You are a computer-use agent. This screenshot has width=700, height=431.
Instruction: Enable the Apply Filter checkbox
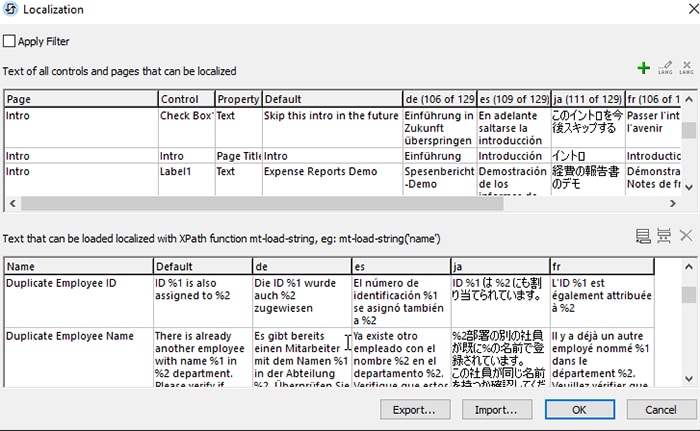pos(9,41)
